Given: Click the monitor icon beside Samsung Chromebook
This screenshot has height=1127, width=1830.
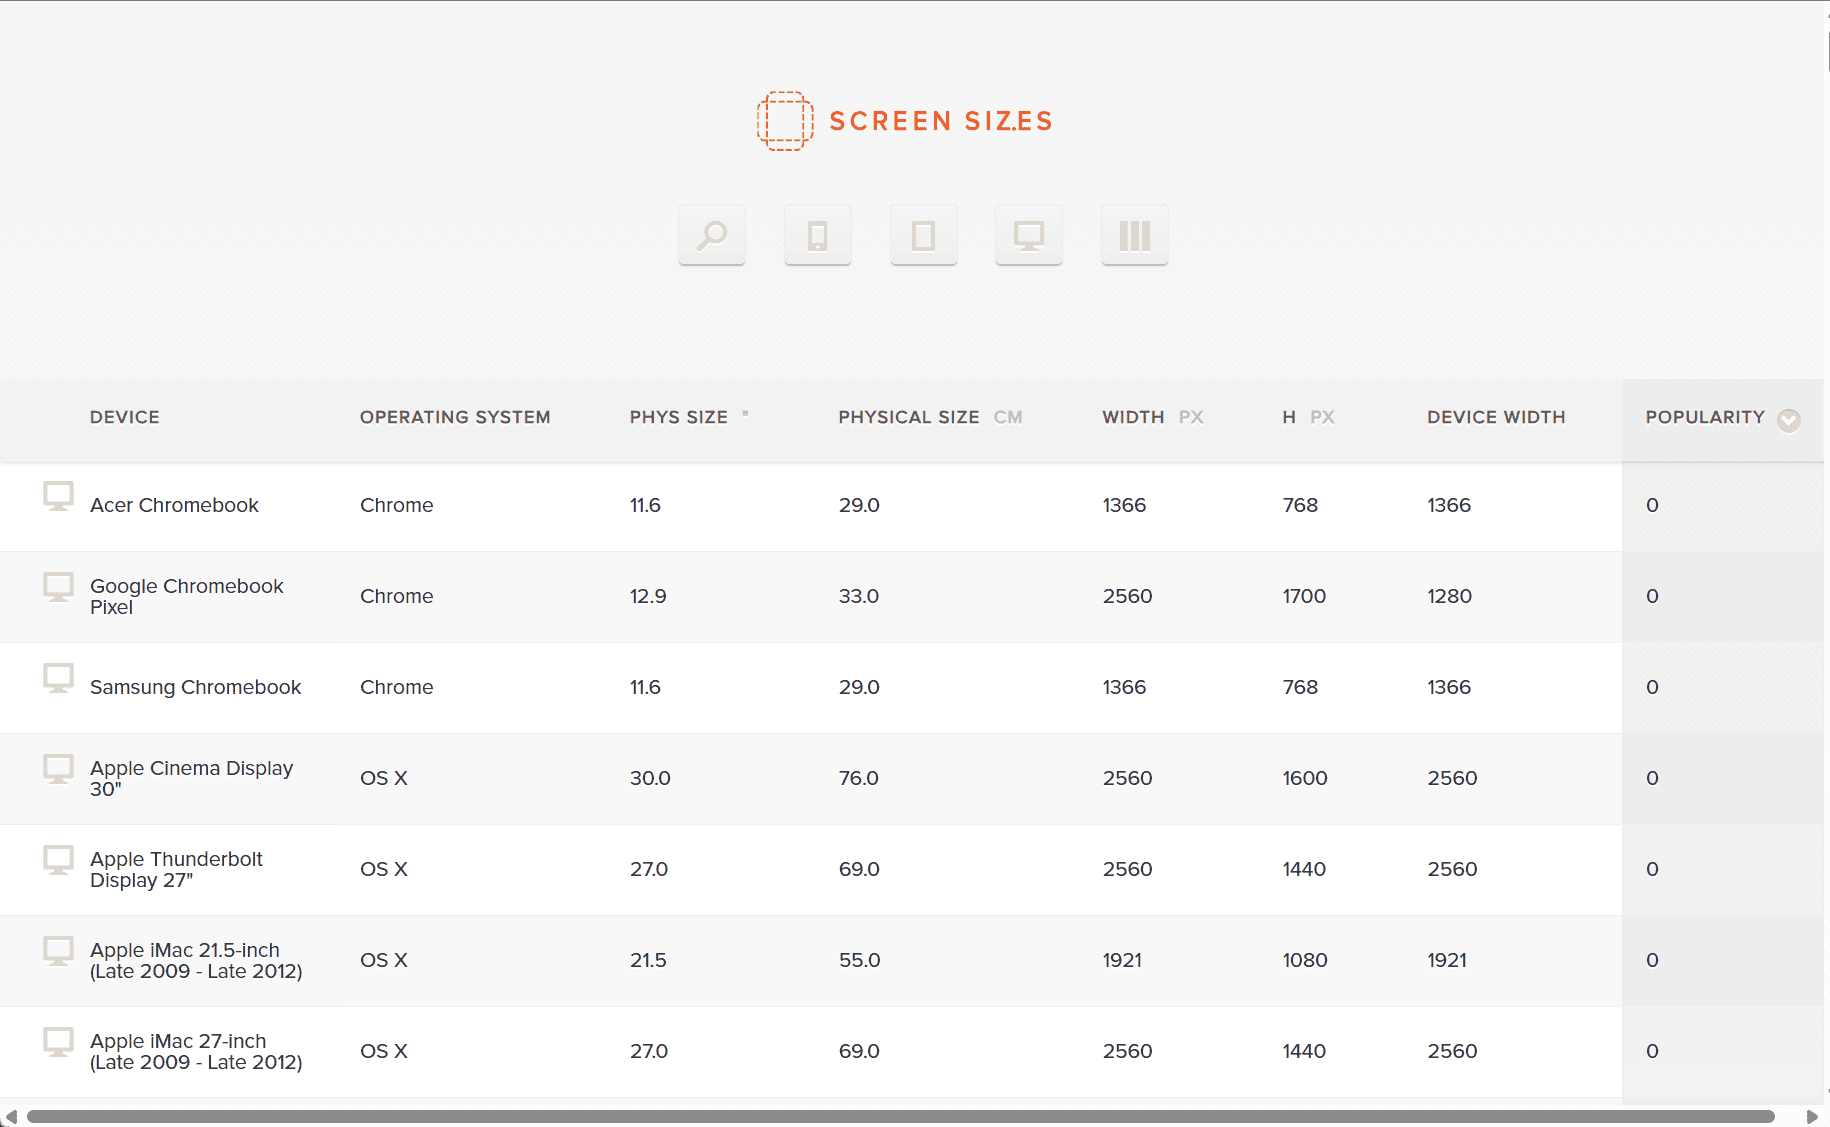Looking at the screenshot, I should [59, 679].
